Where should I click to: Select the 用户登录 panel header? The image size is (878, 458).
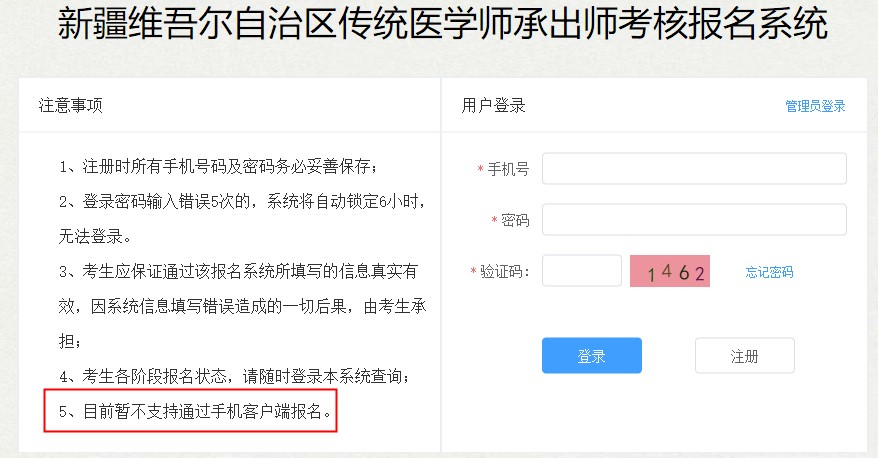[x=494, y=106]
